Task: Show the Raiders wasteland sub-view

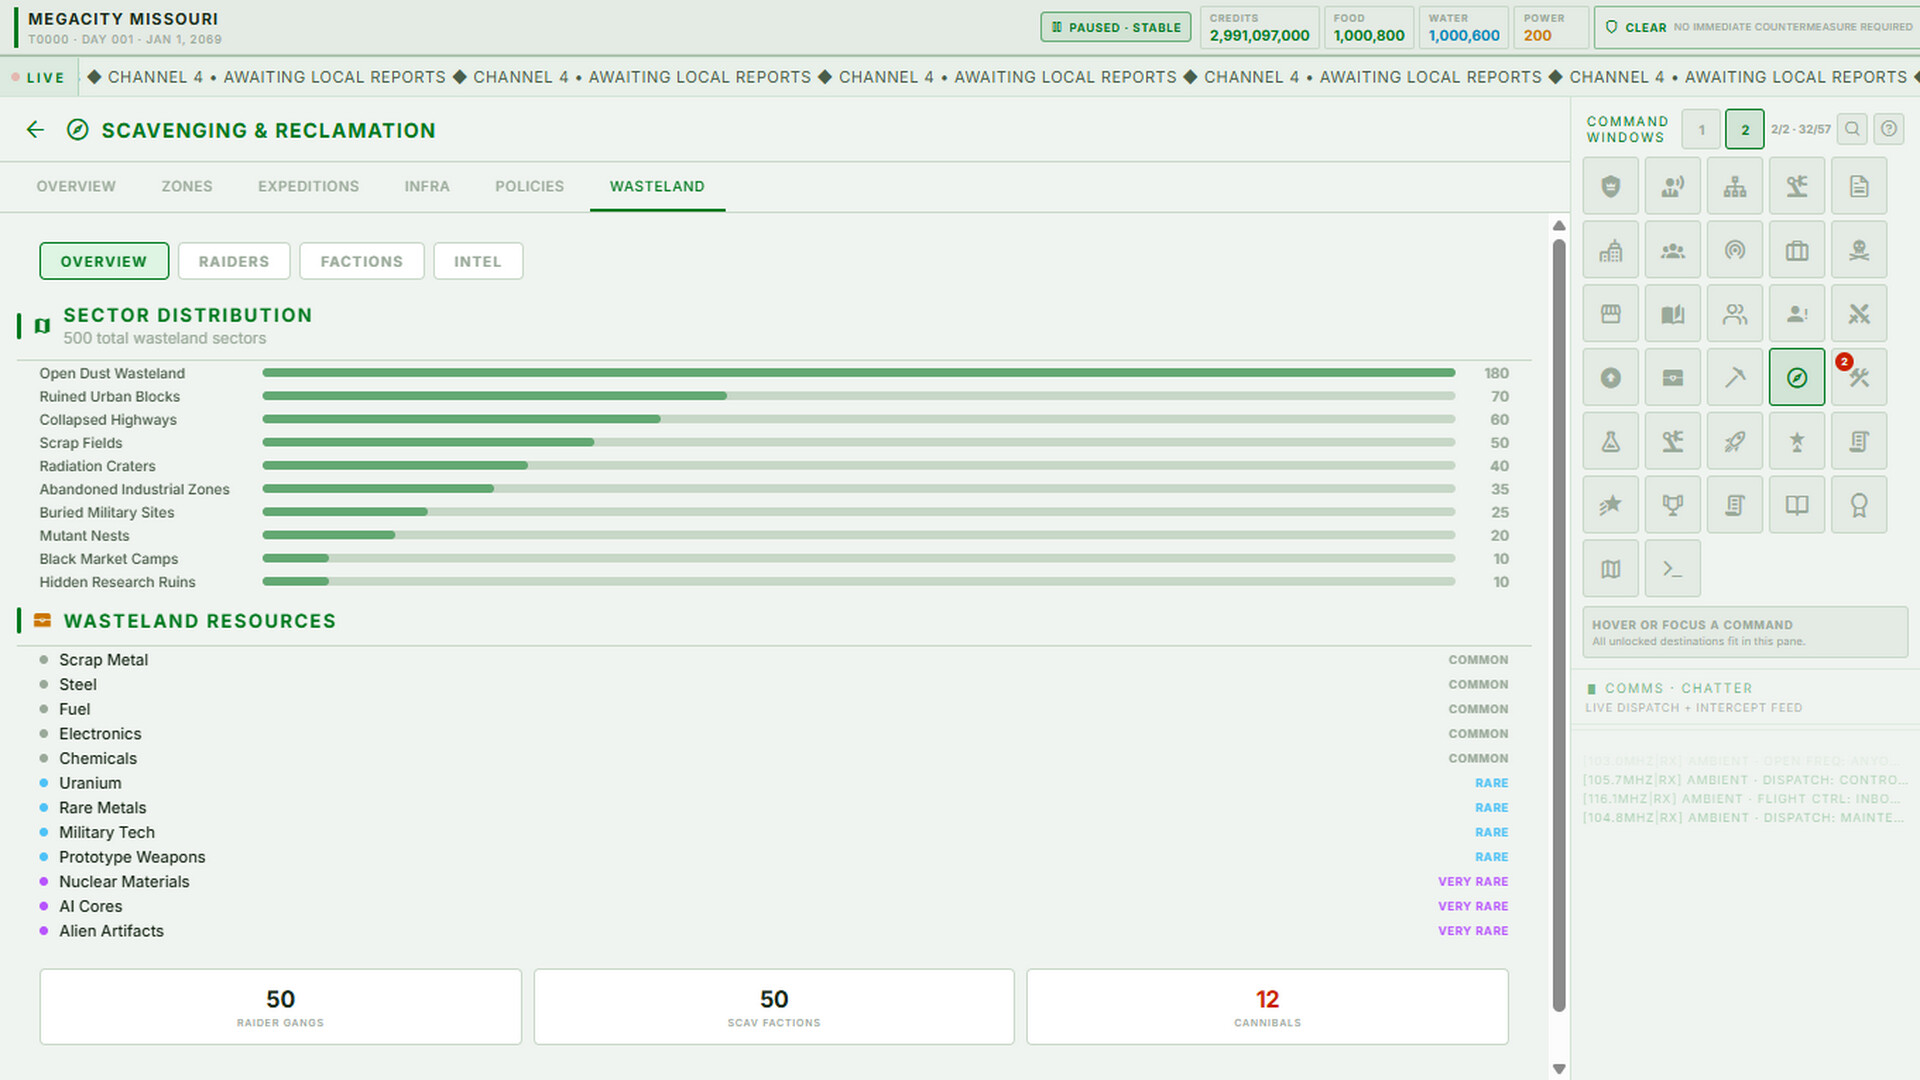Action: (x=234, y=261)
